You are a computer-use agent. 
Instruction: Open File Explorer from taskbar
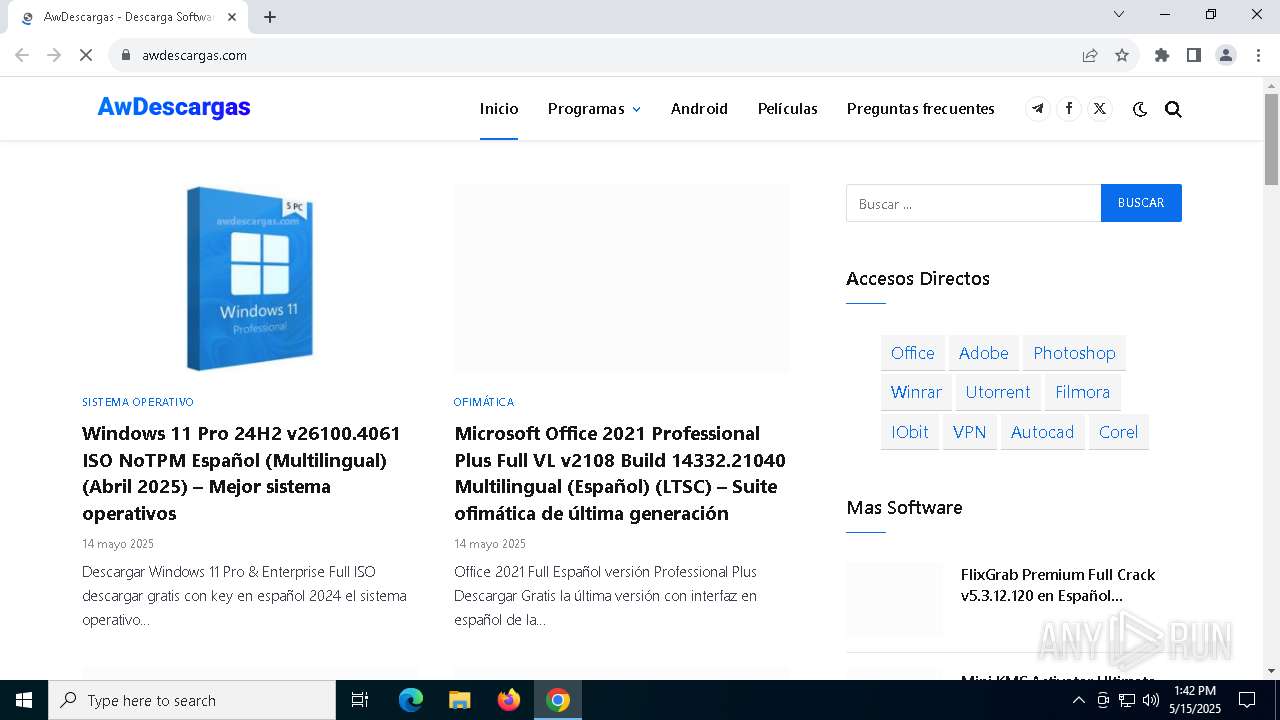coord(459,700)
